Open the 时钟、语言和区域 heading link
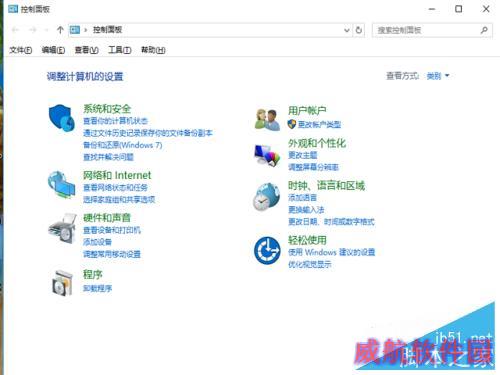 (327, 185)
